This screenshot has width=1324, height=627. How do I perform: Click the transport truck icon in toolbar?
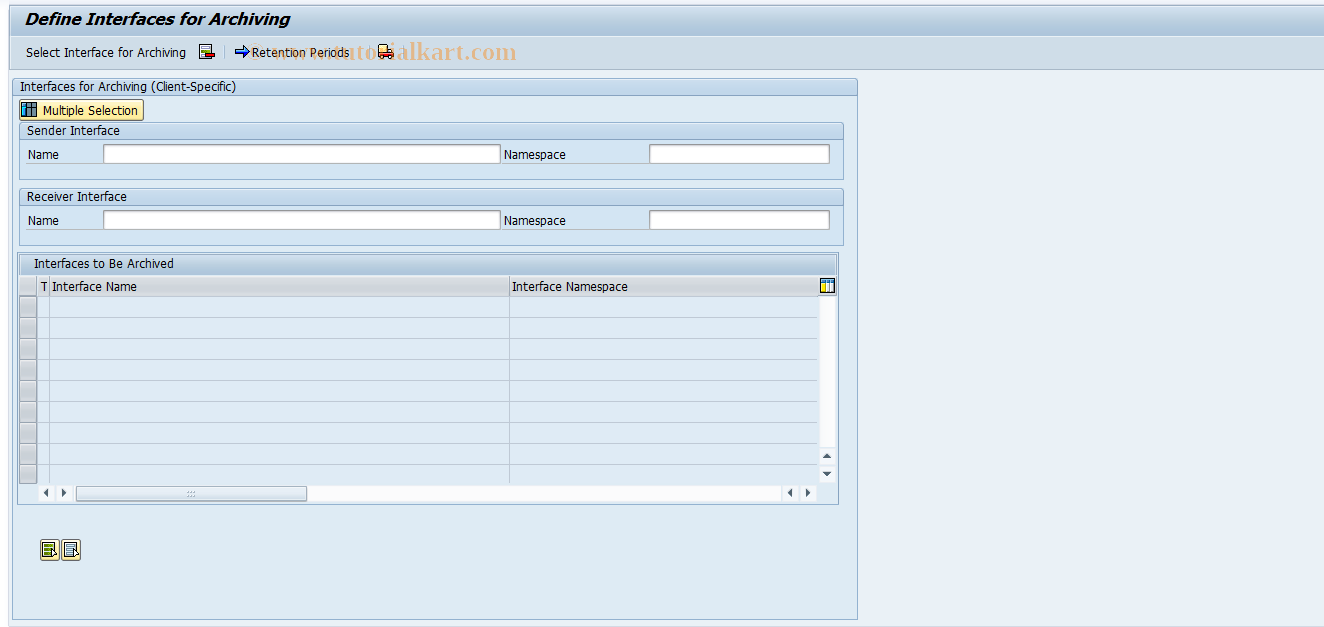point(386,52)
